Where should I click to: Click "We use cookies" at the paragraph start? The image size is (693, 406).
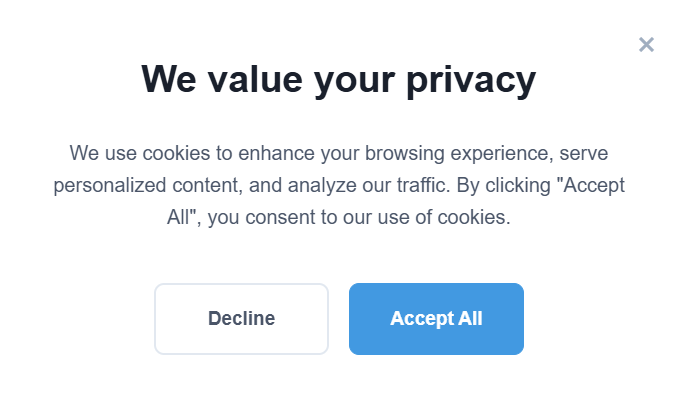(140, 153)
